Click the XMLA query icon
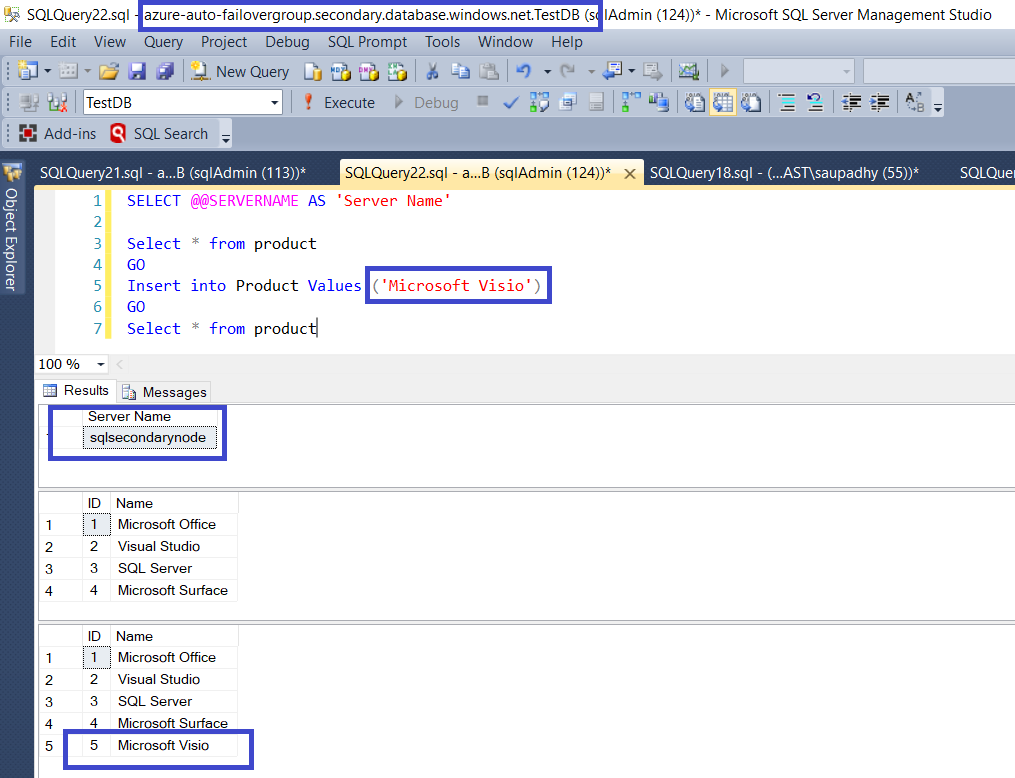This screenshot has height=778, width=1015. click(397, 71)
